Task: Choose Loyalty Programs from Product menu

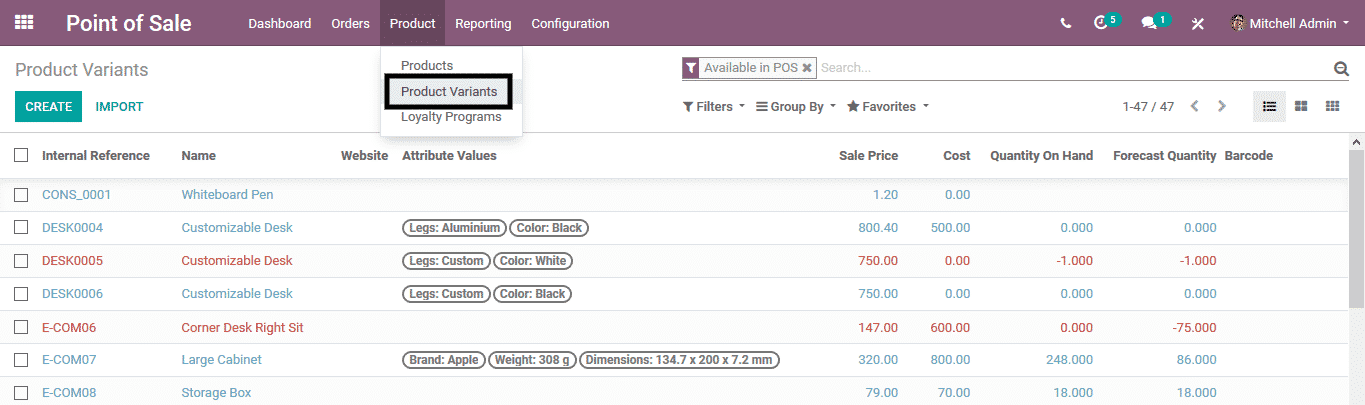Action: click(x=451, y=117)
